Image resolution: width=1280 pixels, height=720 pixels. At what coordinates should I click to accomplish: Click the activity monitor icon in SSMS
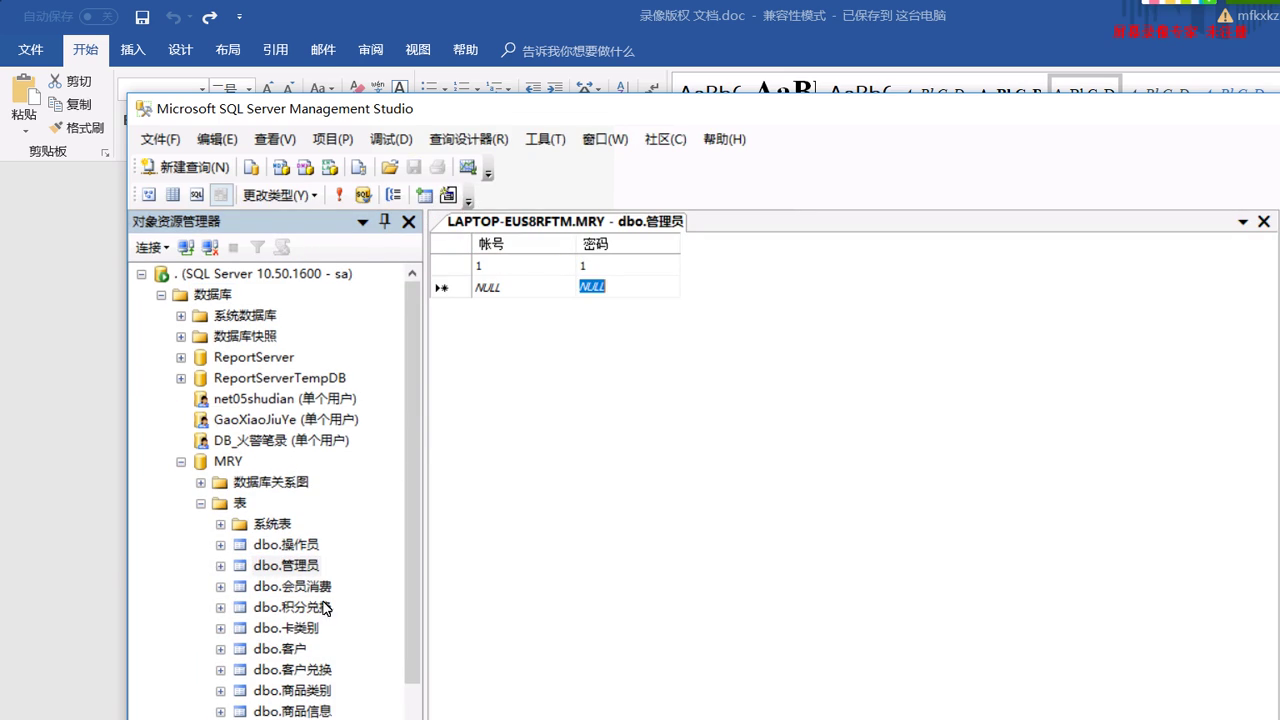[x=467, y=167]
